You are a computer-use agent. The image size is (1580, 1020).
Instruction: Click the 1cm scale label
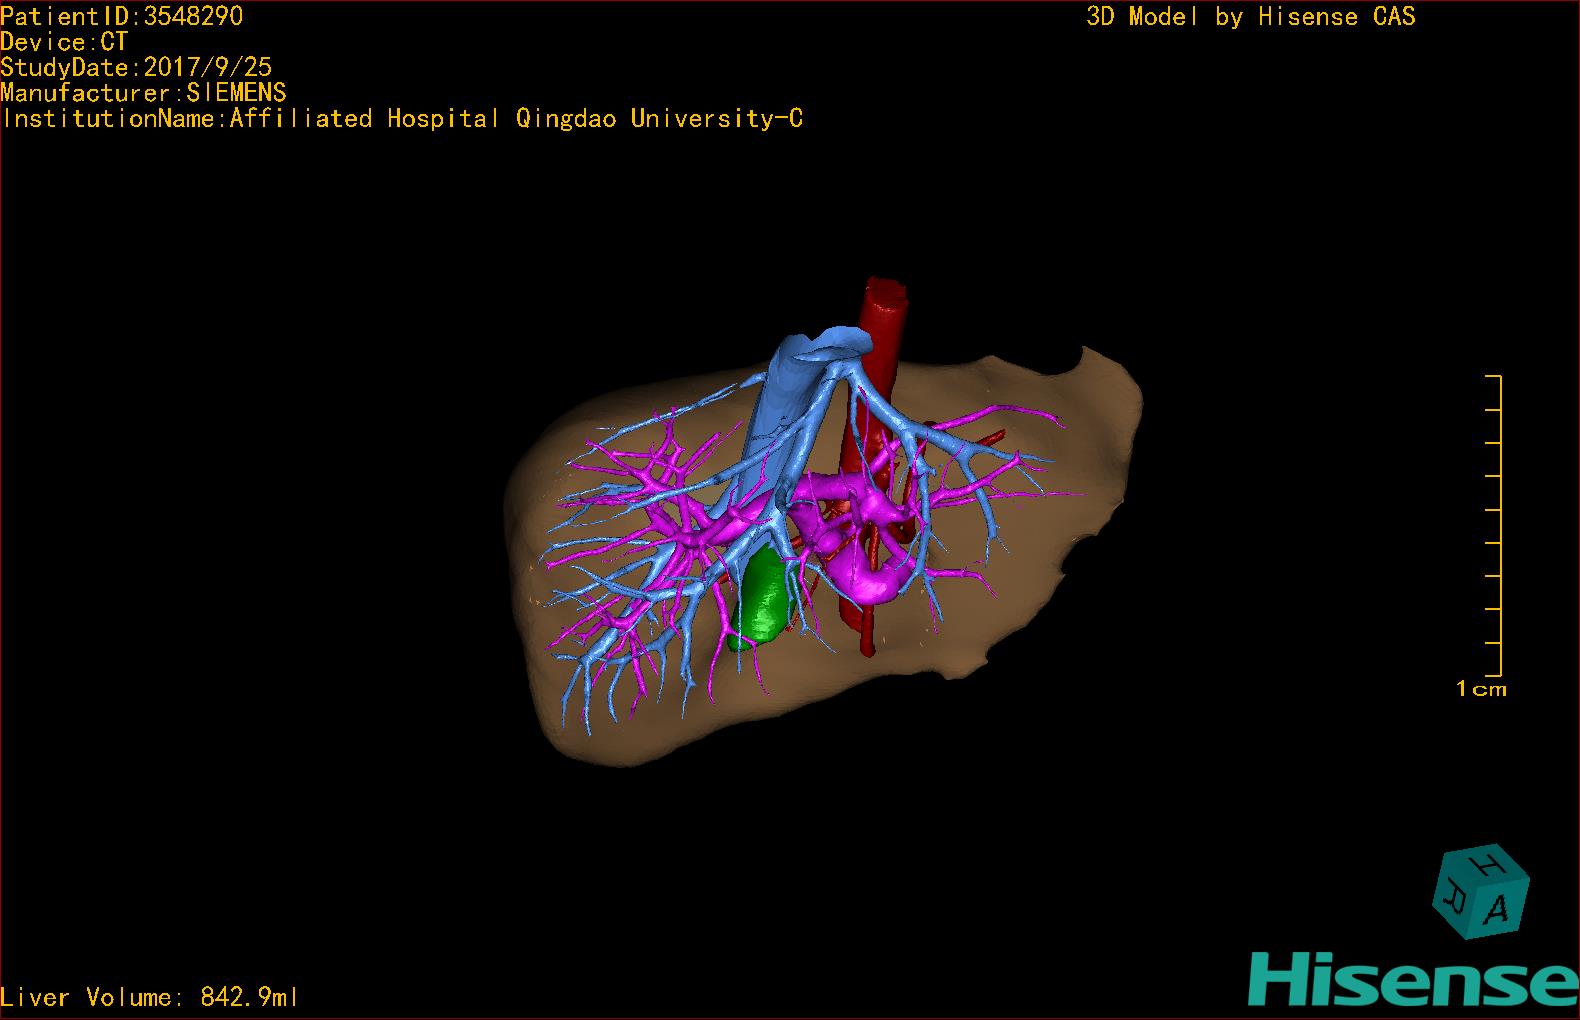(1481, 689)
